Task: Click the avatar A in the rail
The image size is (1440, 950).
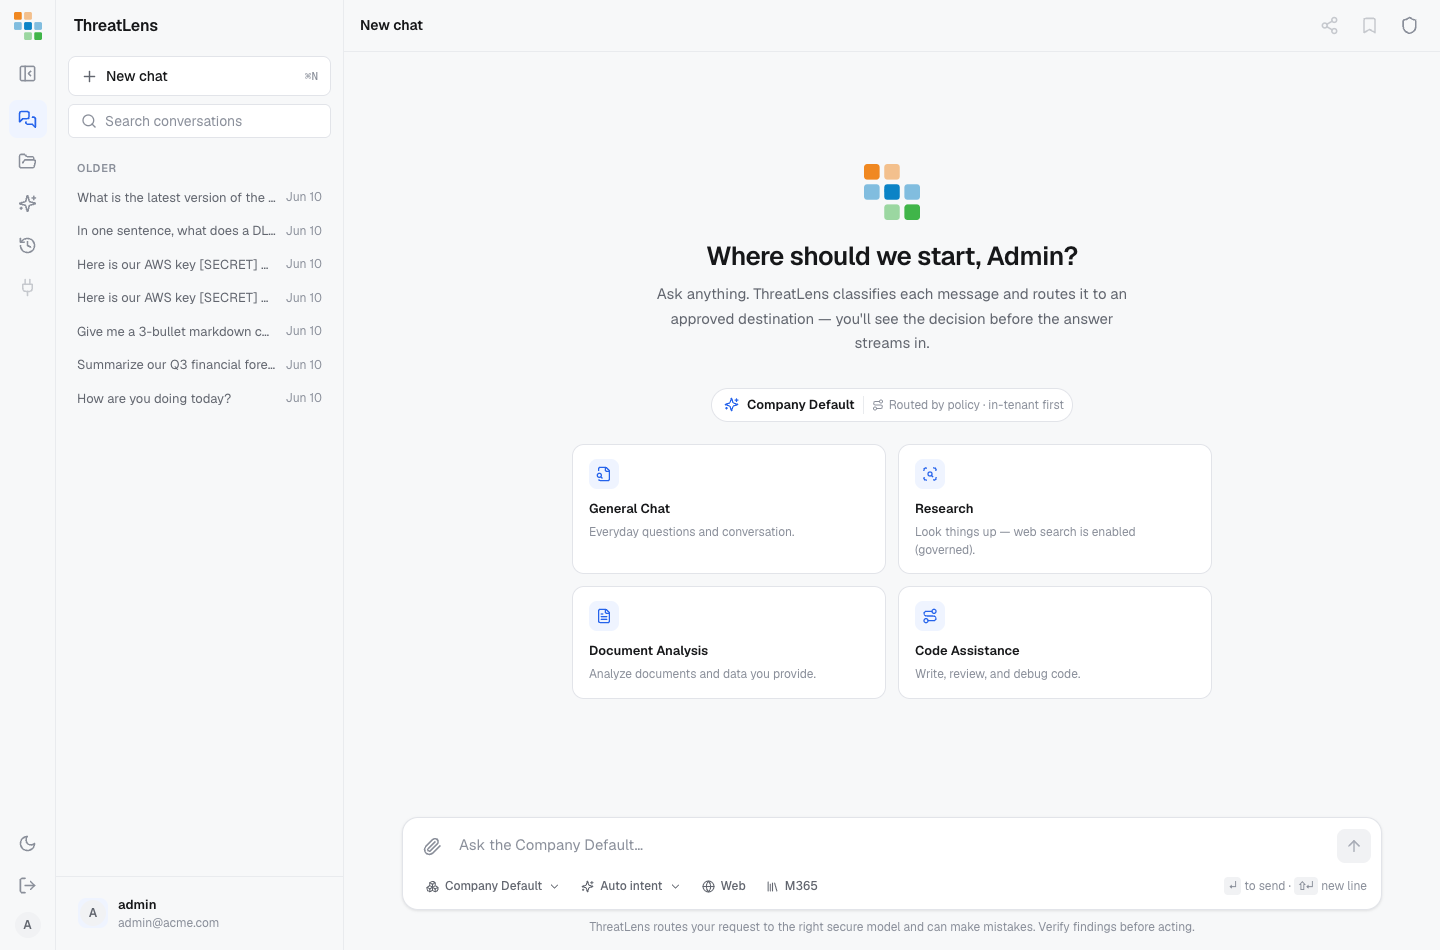Action: [28, 925]
